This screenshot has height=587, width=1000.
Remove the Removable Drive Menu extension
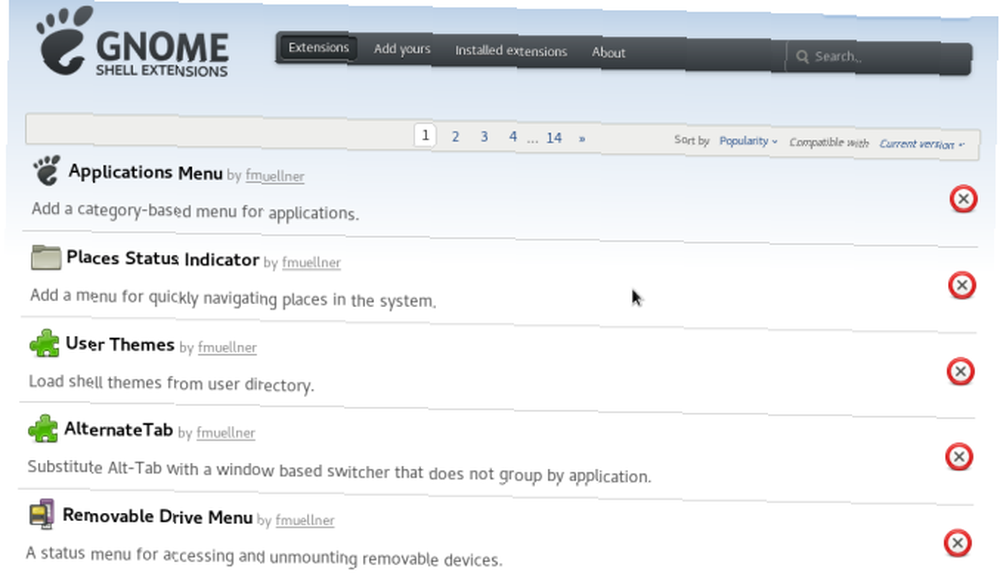pos(957,543)
